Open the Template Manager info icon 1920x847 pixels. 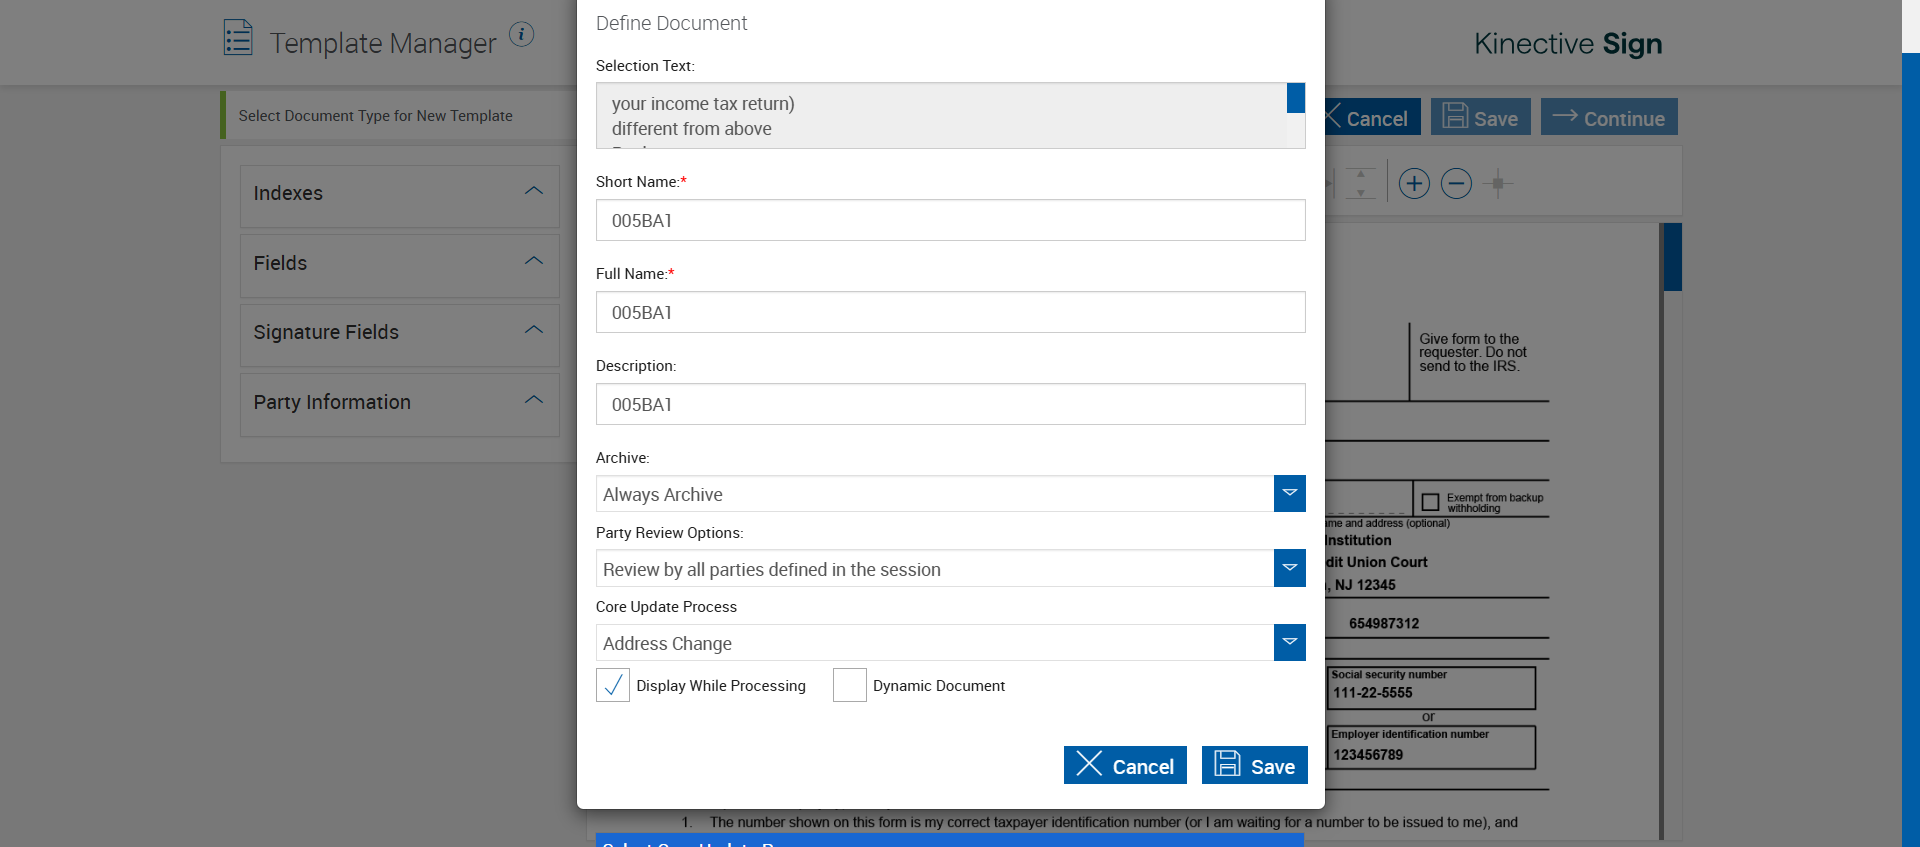point(521,34)
